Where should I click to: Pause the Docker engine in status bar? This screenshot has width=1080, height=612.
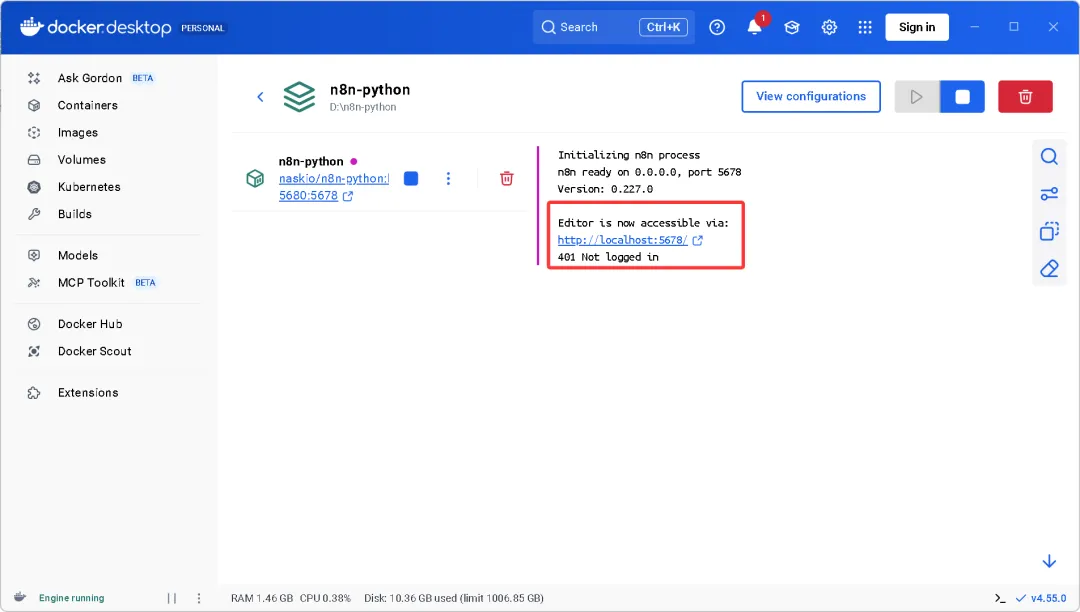[172, 598]
